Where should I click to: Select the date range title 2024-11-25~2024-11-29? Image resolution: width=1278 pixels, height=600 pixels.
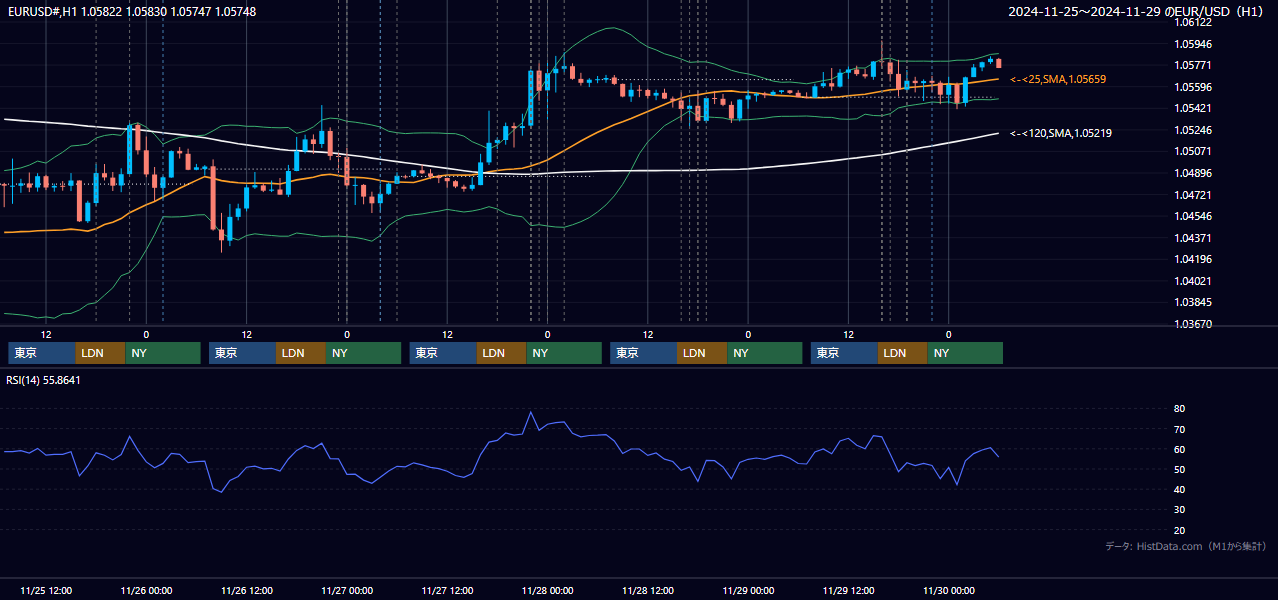pyautogui.click(x=1087, y=11)
